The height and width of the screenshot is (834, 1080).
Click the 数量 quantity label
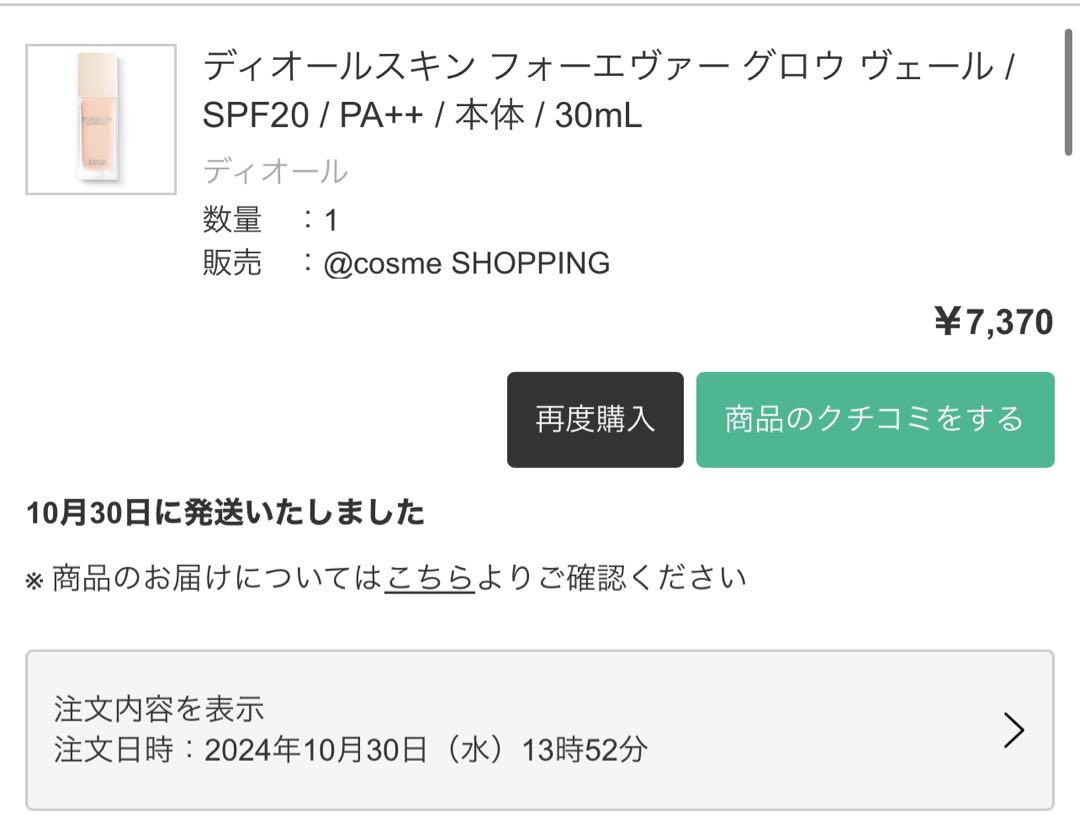click(232, 220)
